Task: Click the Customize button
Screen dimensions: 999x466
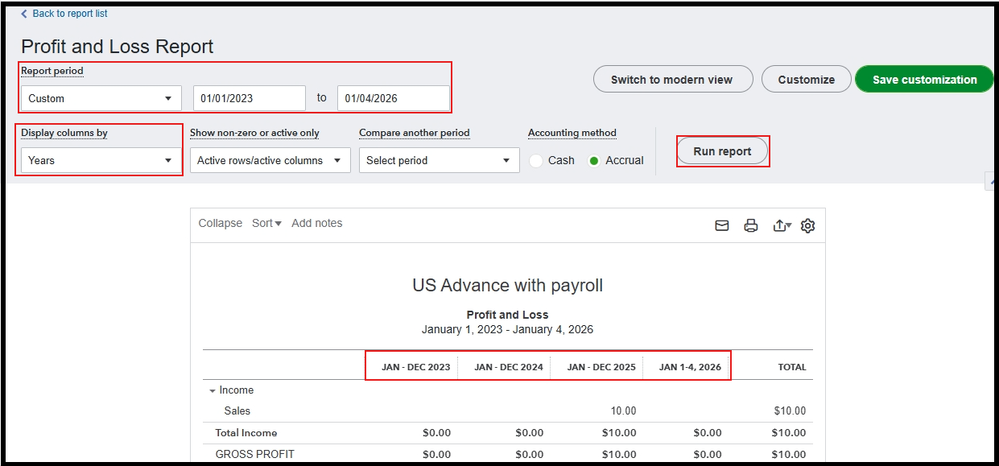Action: pyautogui.click(x=805, y=79)
